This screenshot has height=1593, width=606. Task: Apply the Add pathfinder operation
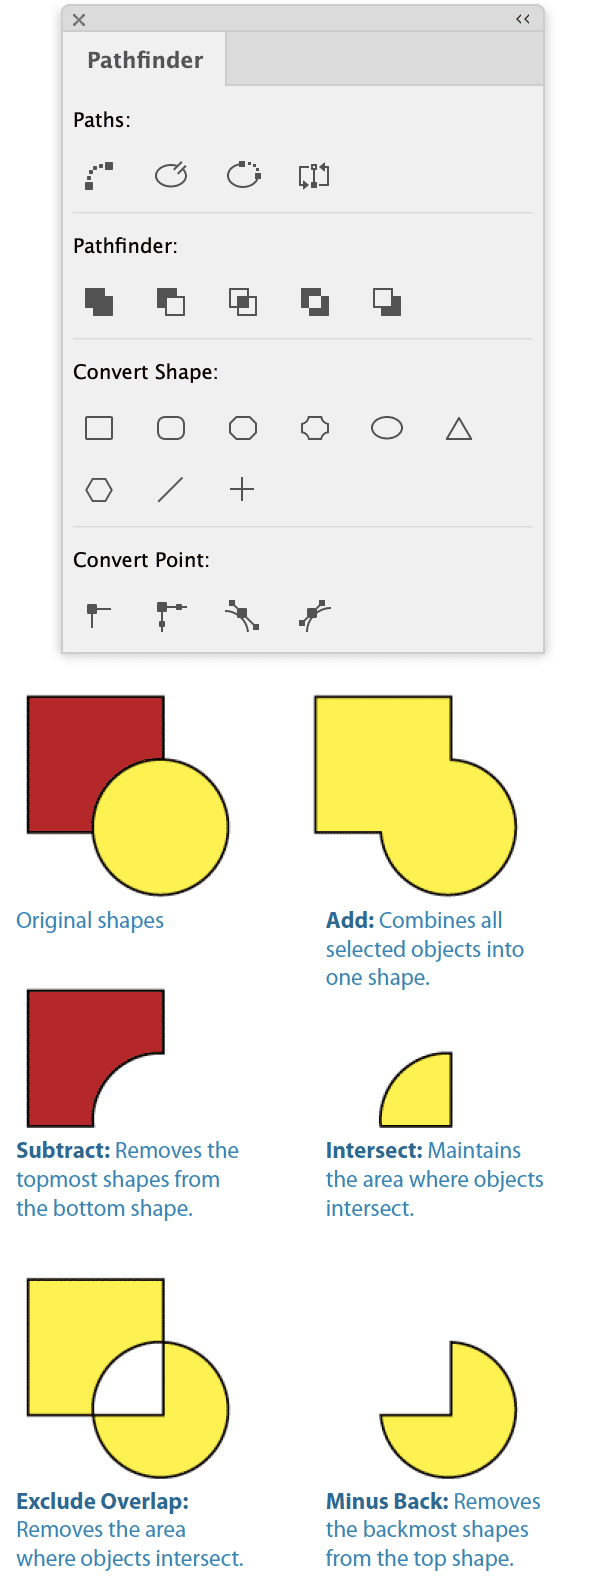[x=99, y=301]
